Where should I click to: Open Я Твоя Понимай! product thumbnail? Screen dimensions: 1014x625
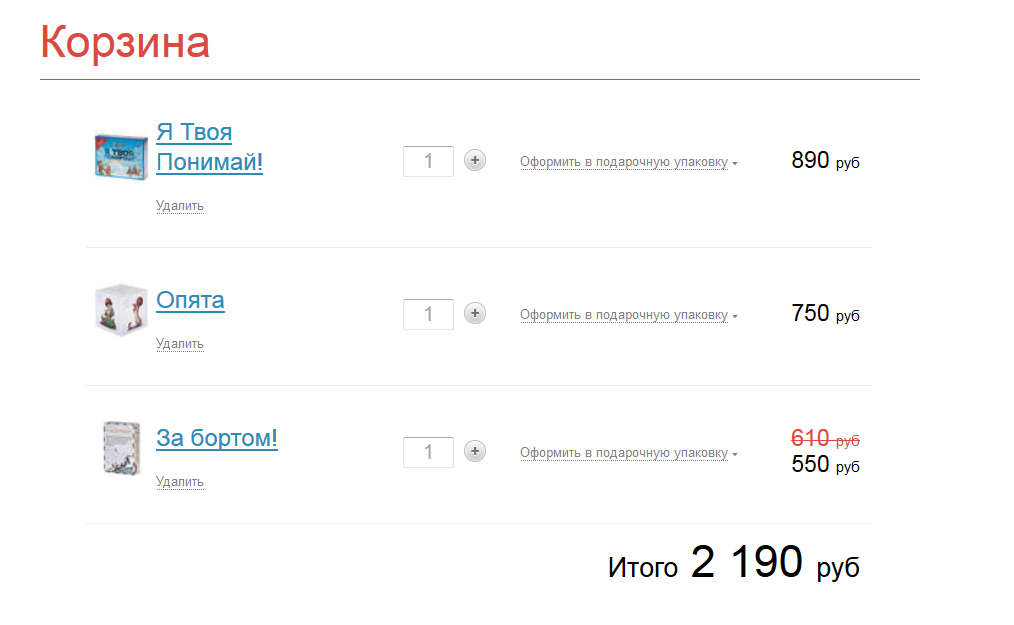pyautogui.click(x=120, y=155)
